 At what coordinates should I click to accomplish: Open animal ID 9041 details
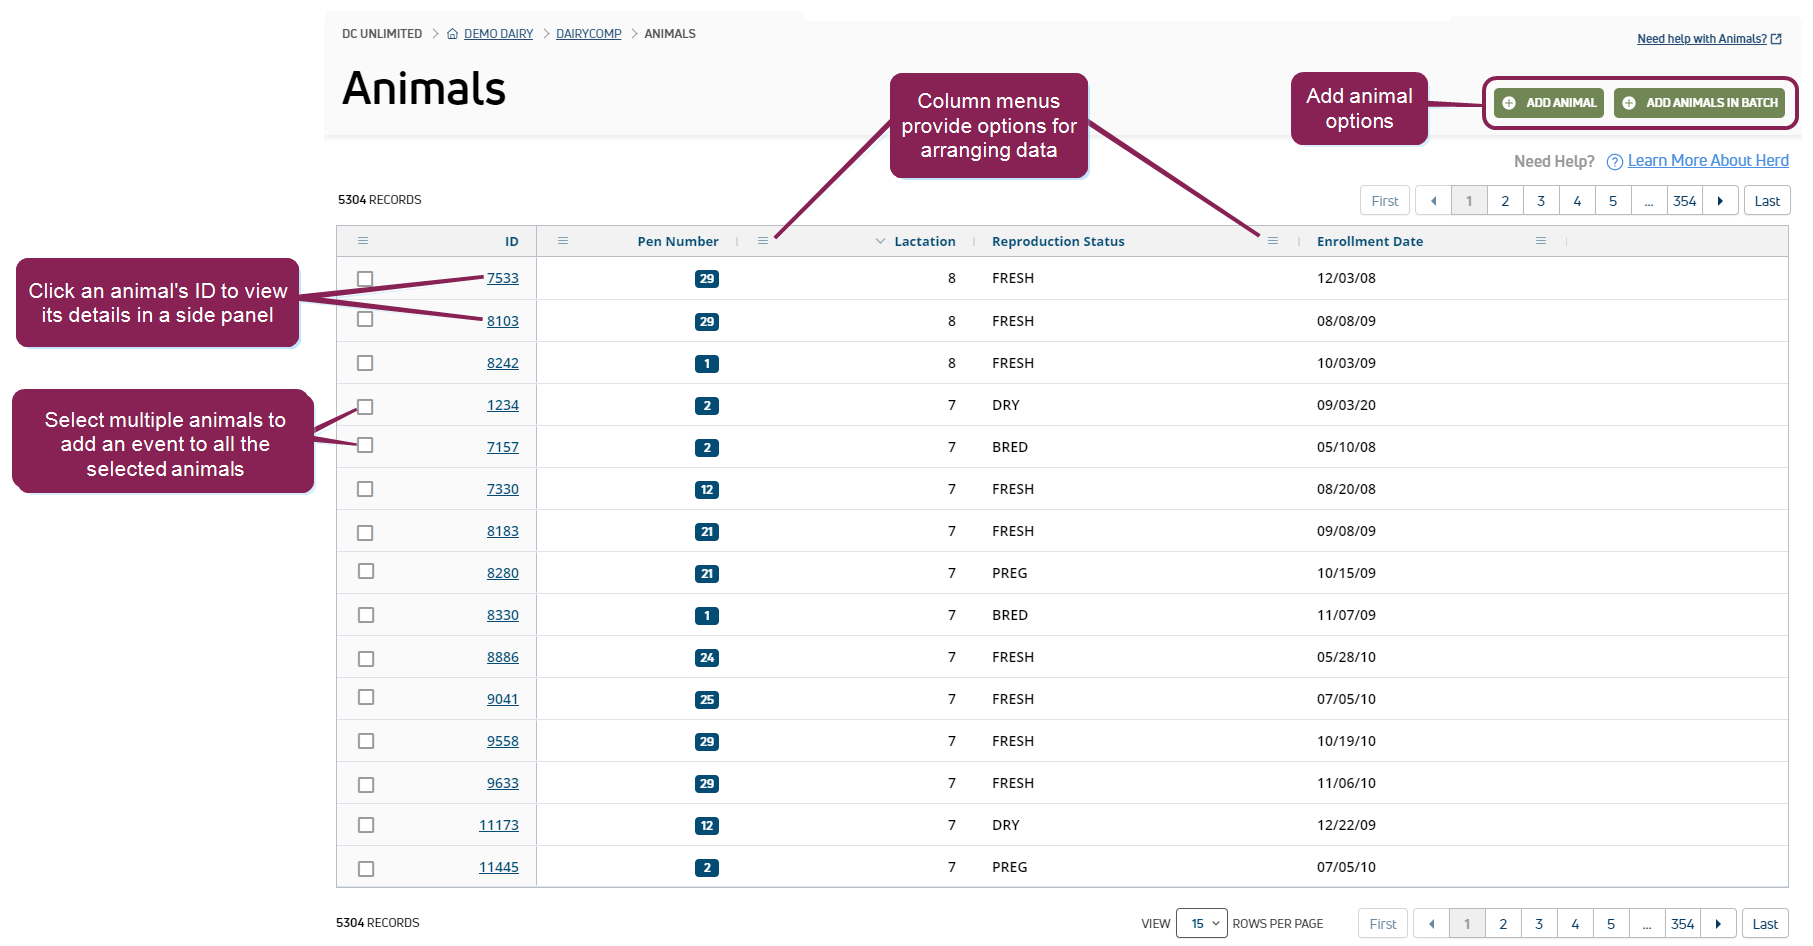point(502,699)
